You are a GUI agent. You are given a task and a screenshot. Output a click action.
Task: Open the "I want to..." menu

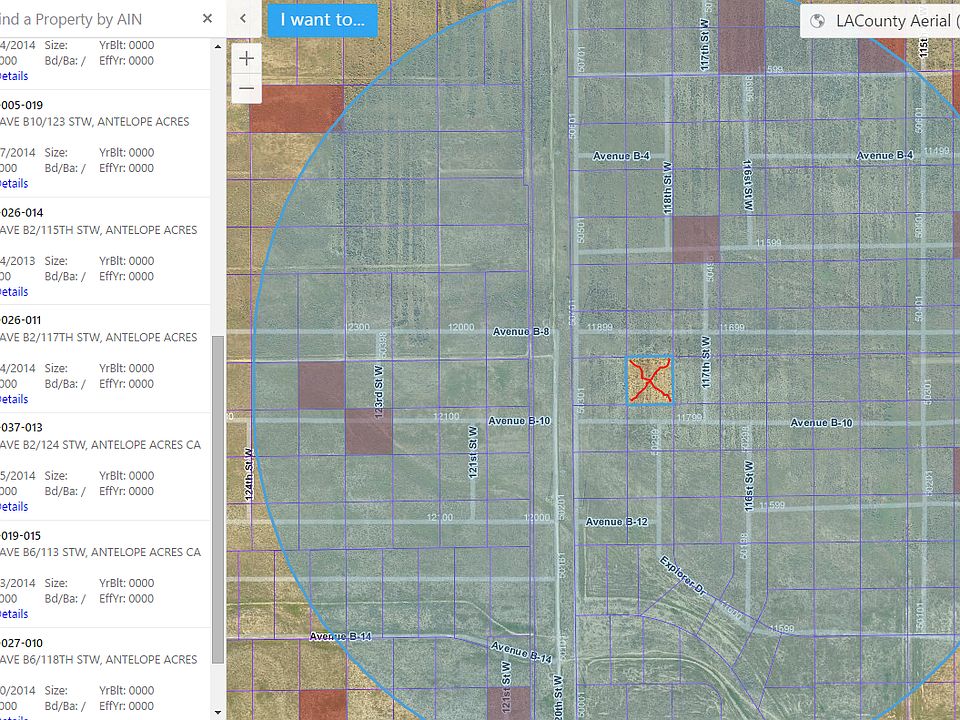coord(323,20)
